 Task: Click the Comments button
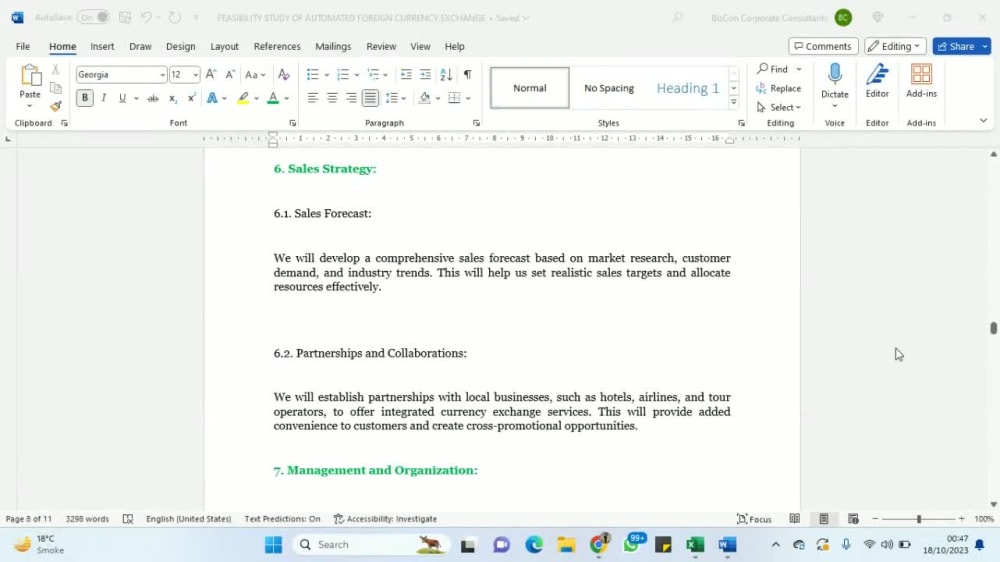pos(823,47)
